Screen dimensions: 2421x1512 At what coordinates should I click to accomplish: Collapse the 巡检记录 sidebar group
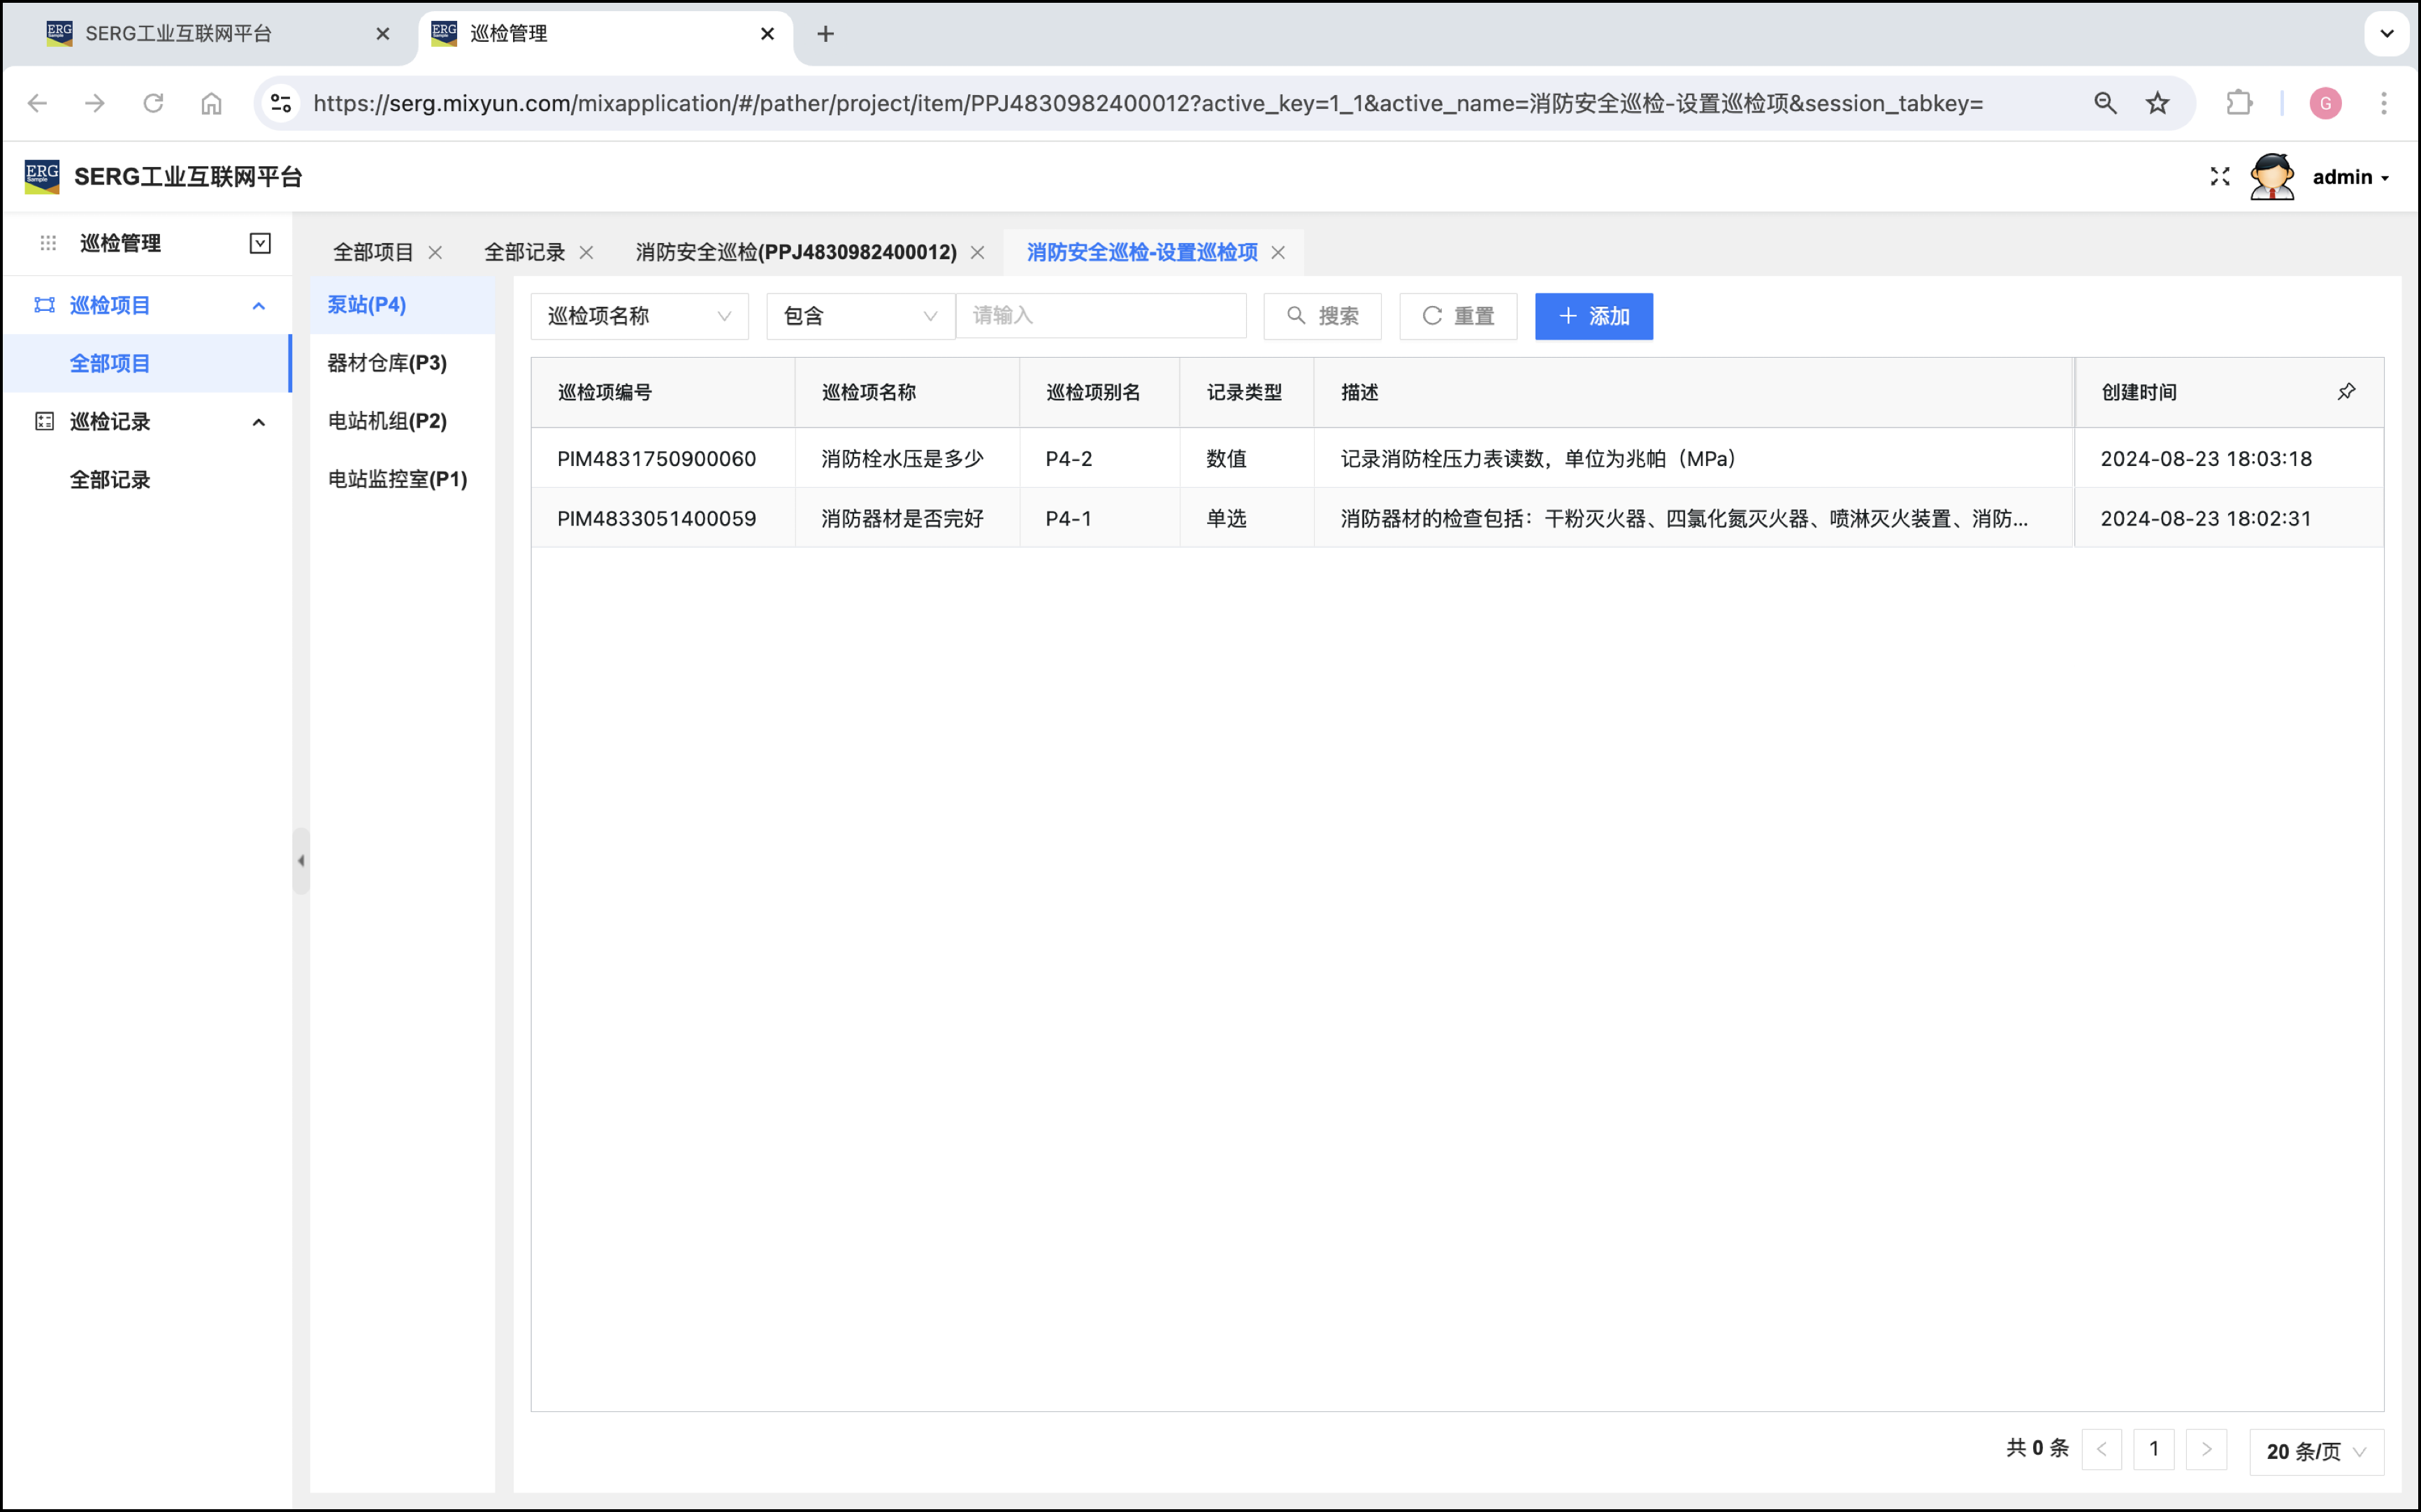259,422
